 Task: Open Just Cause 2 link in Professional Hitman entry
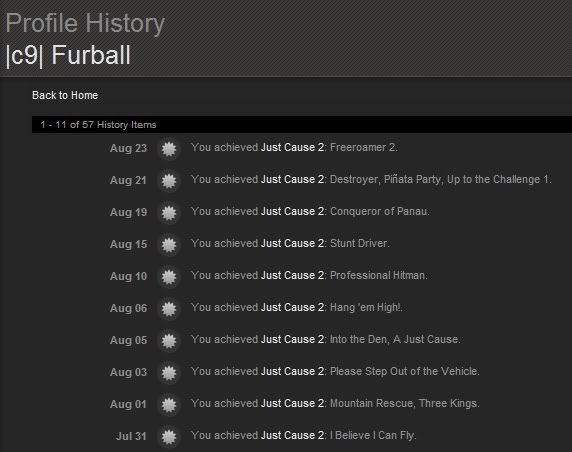[x=293, y=275]
